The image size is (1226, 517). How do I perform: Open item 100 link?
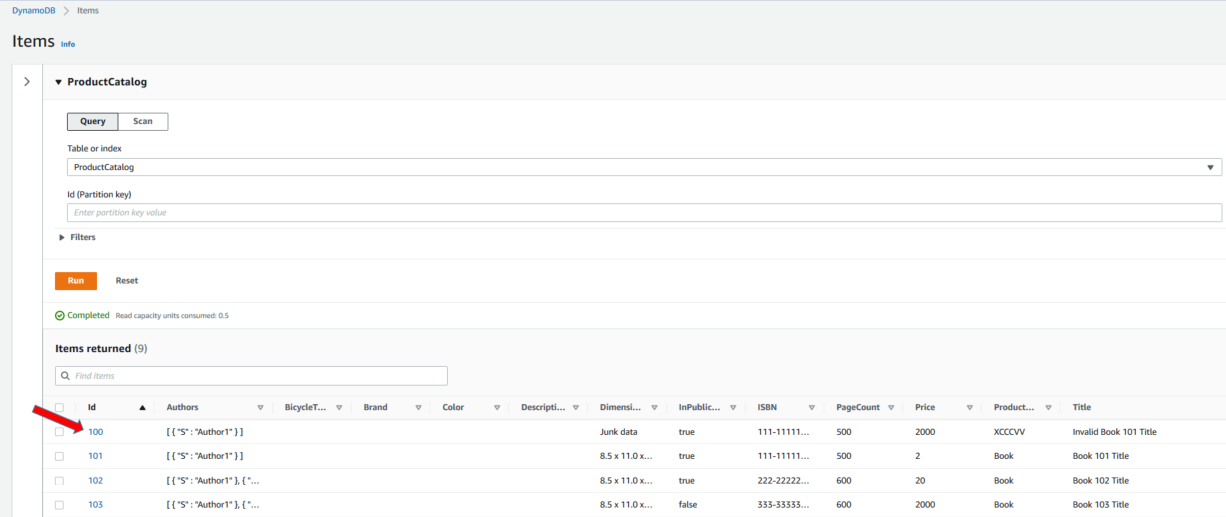(x=95, y=432)
